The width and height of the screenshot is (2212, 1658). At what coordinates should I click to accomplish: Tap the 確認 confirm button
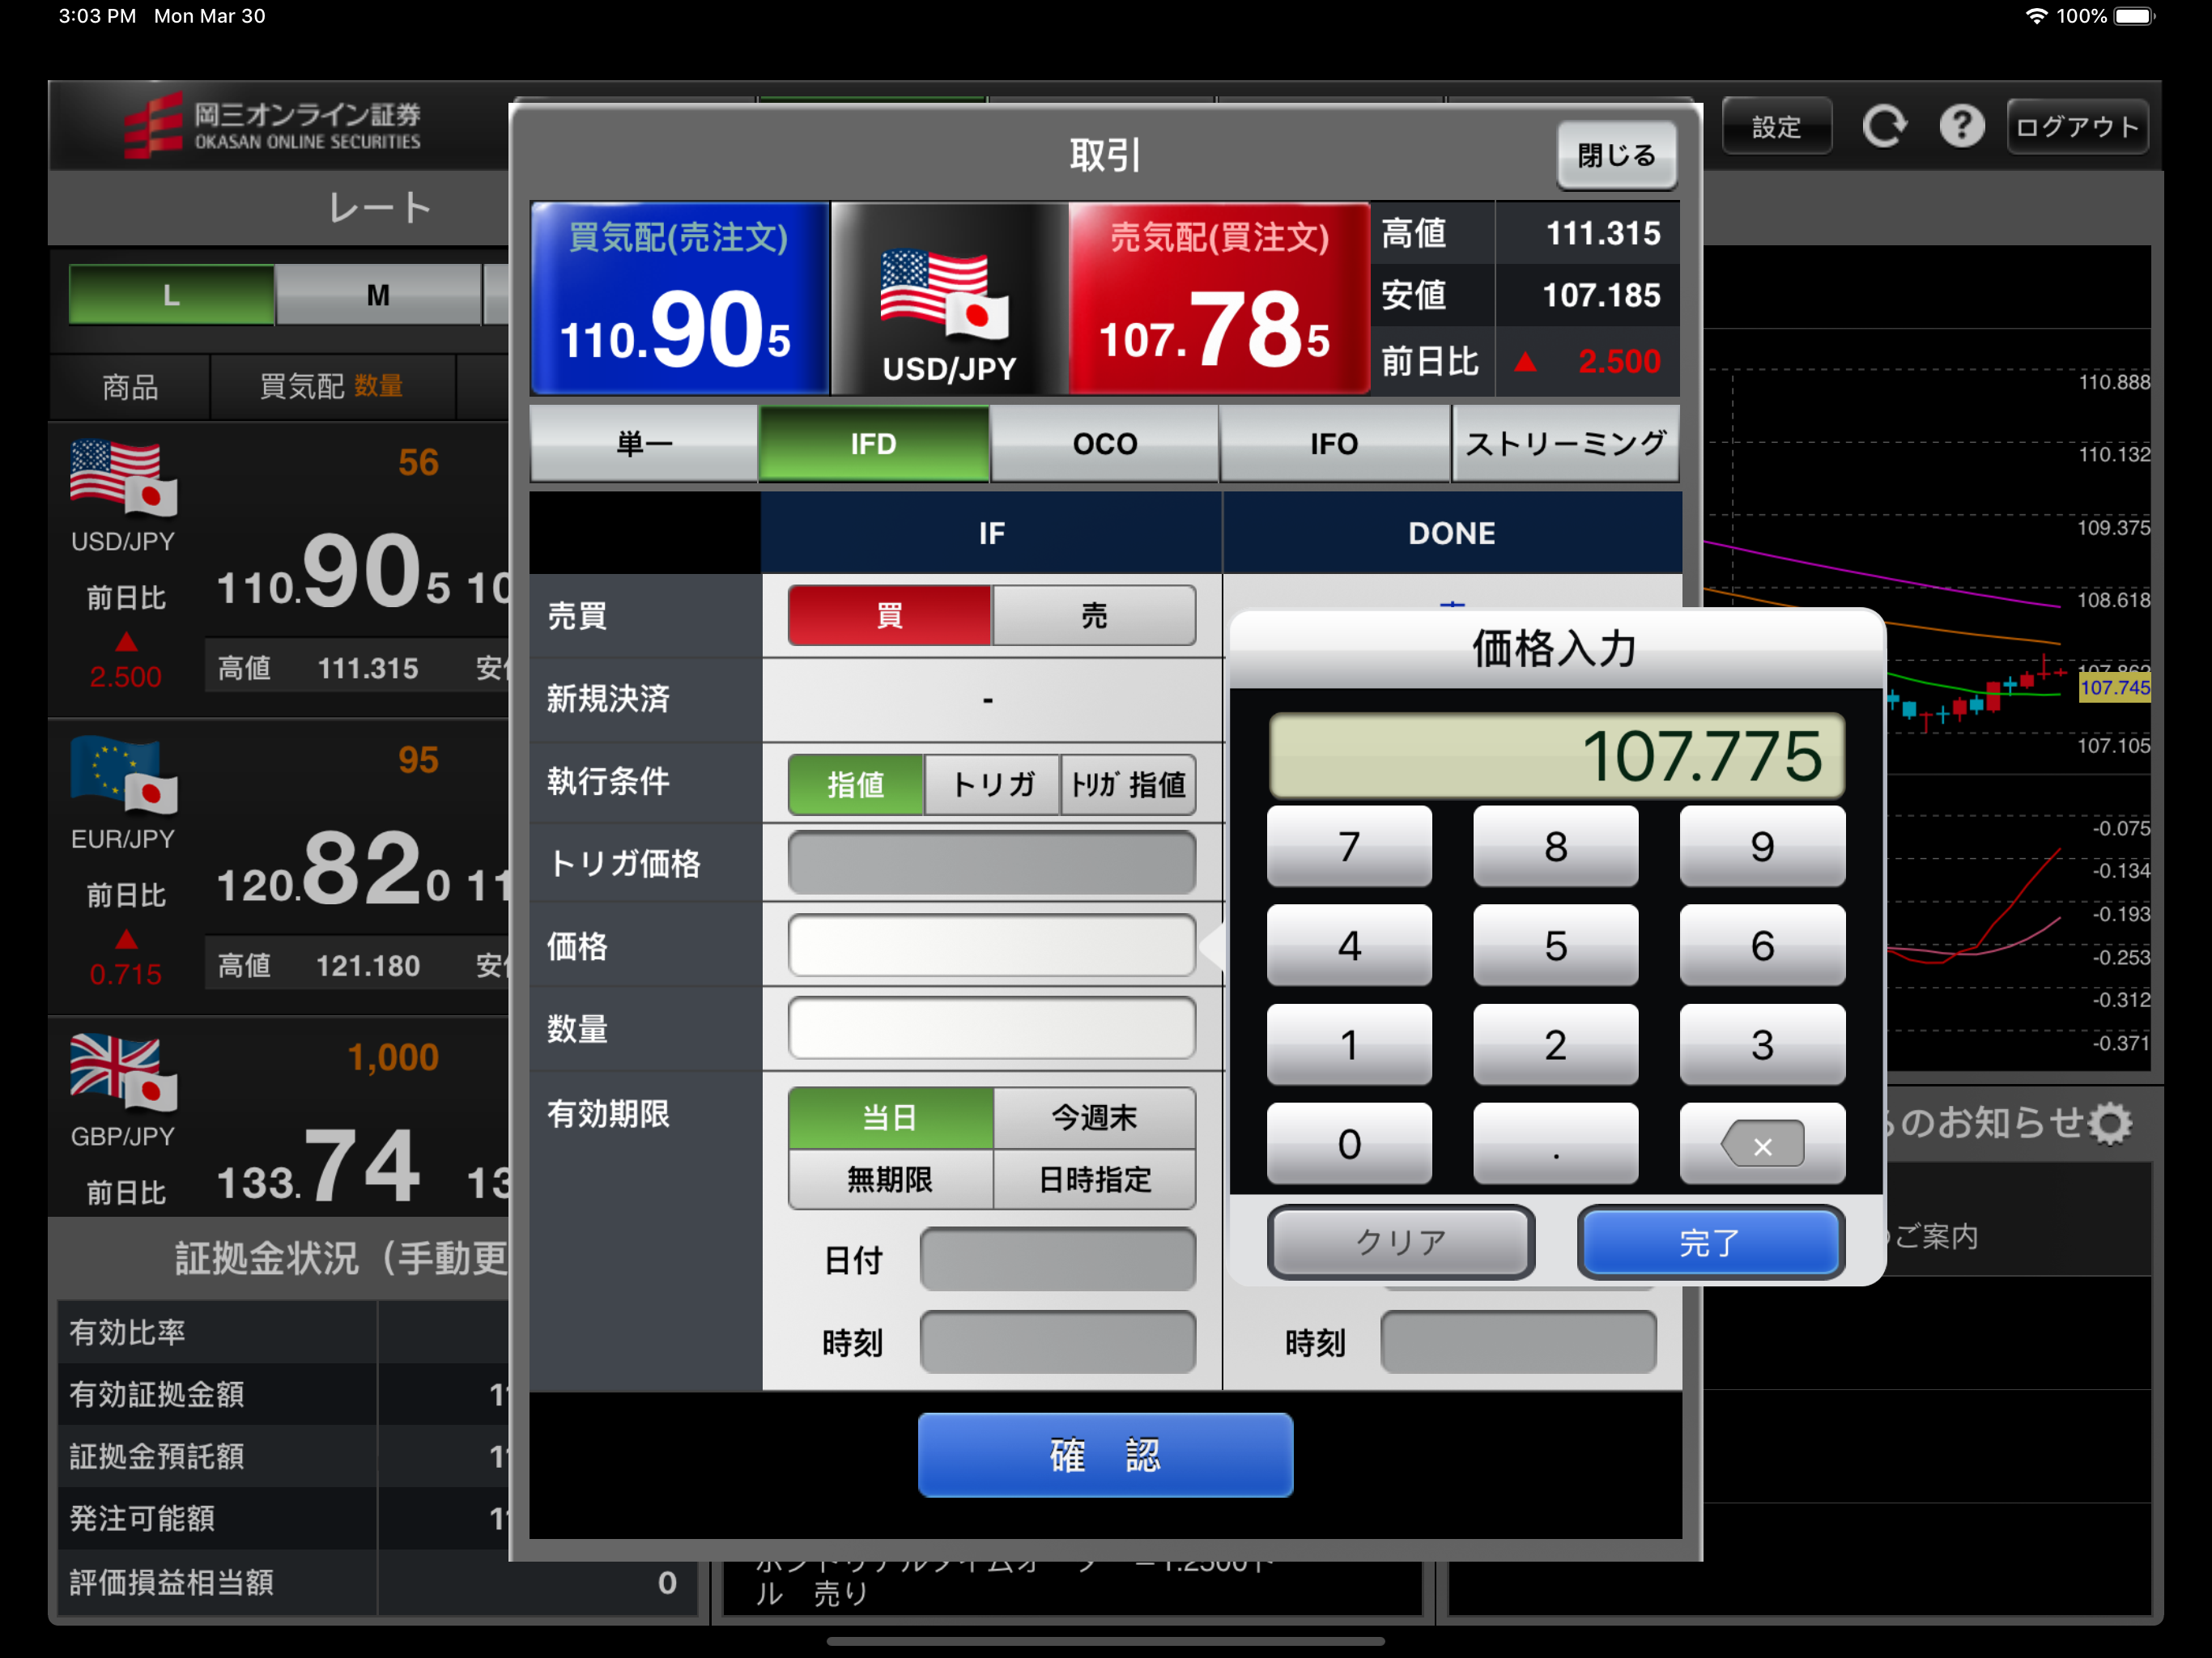coord(1105,1455)
